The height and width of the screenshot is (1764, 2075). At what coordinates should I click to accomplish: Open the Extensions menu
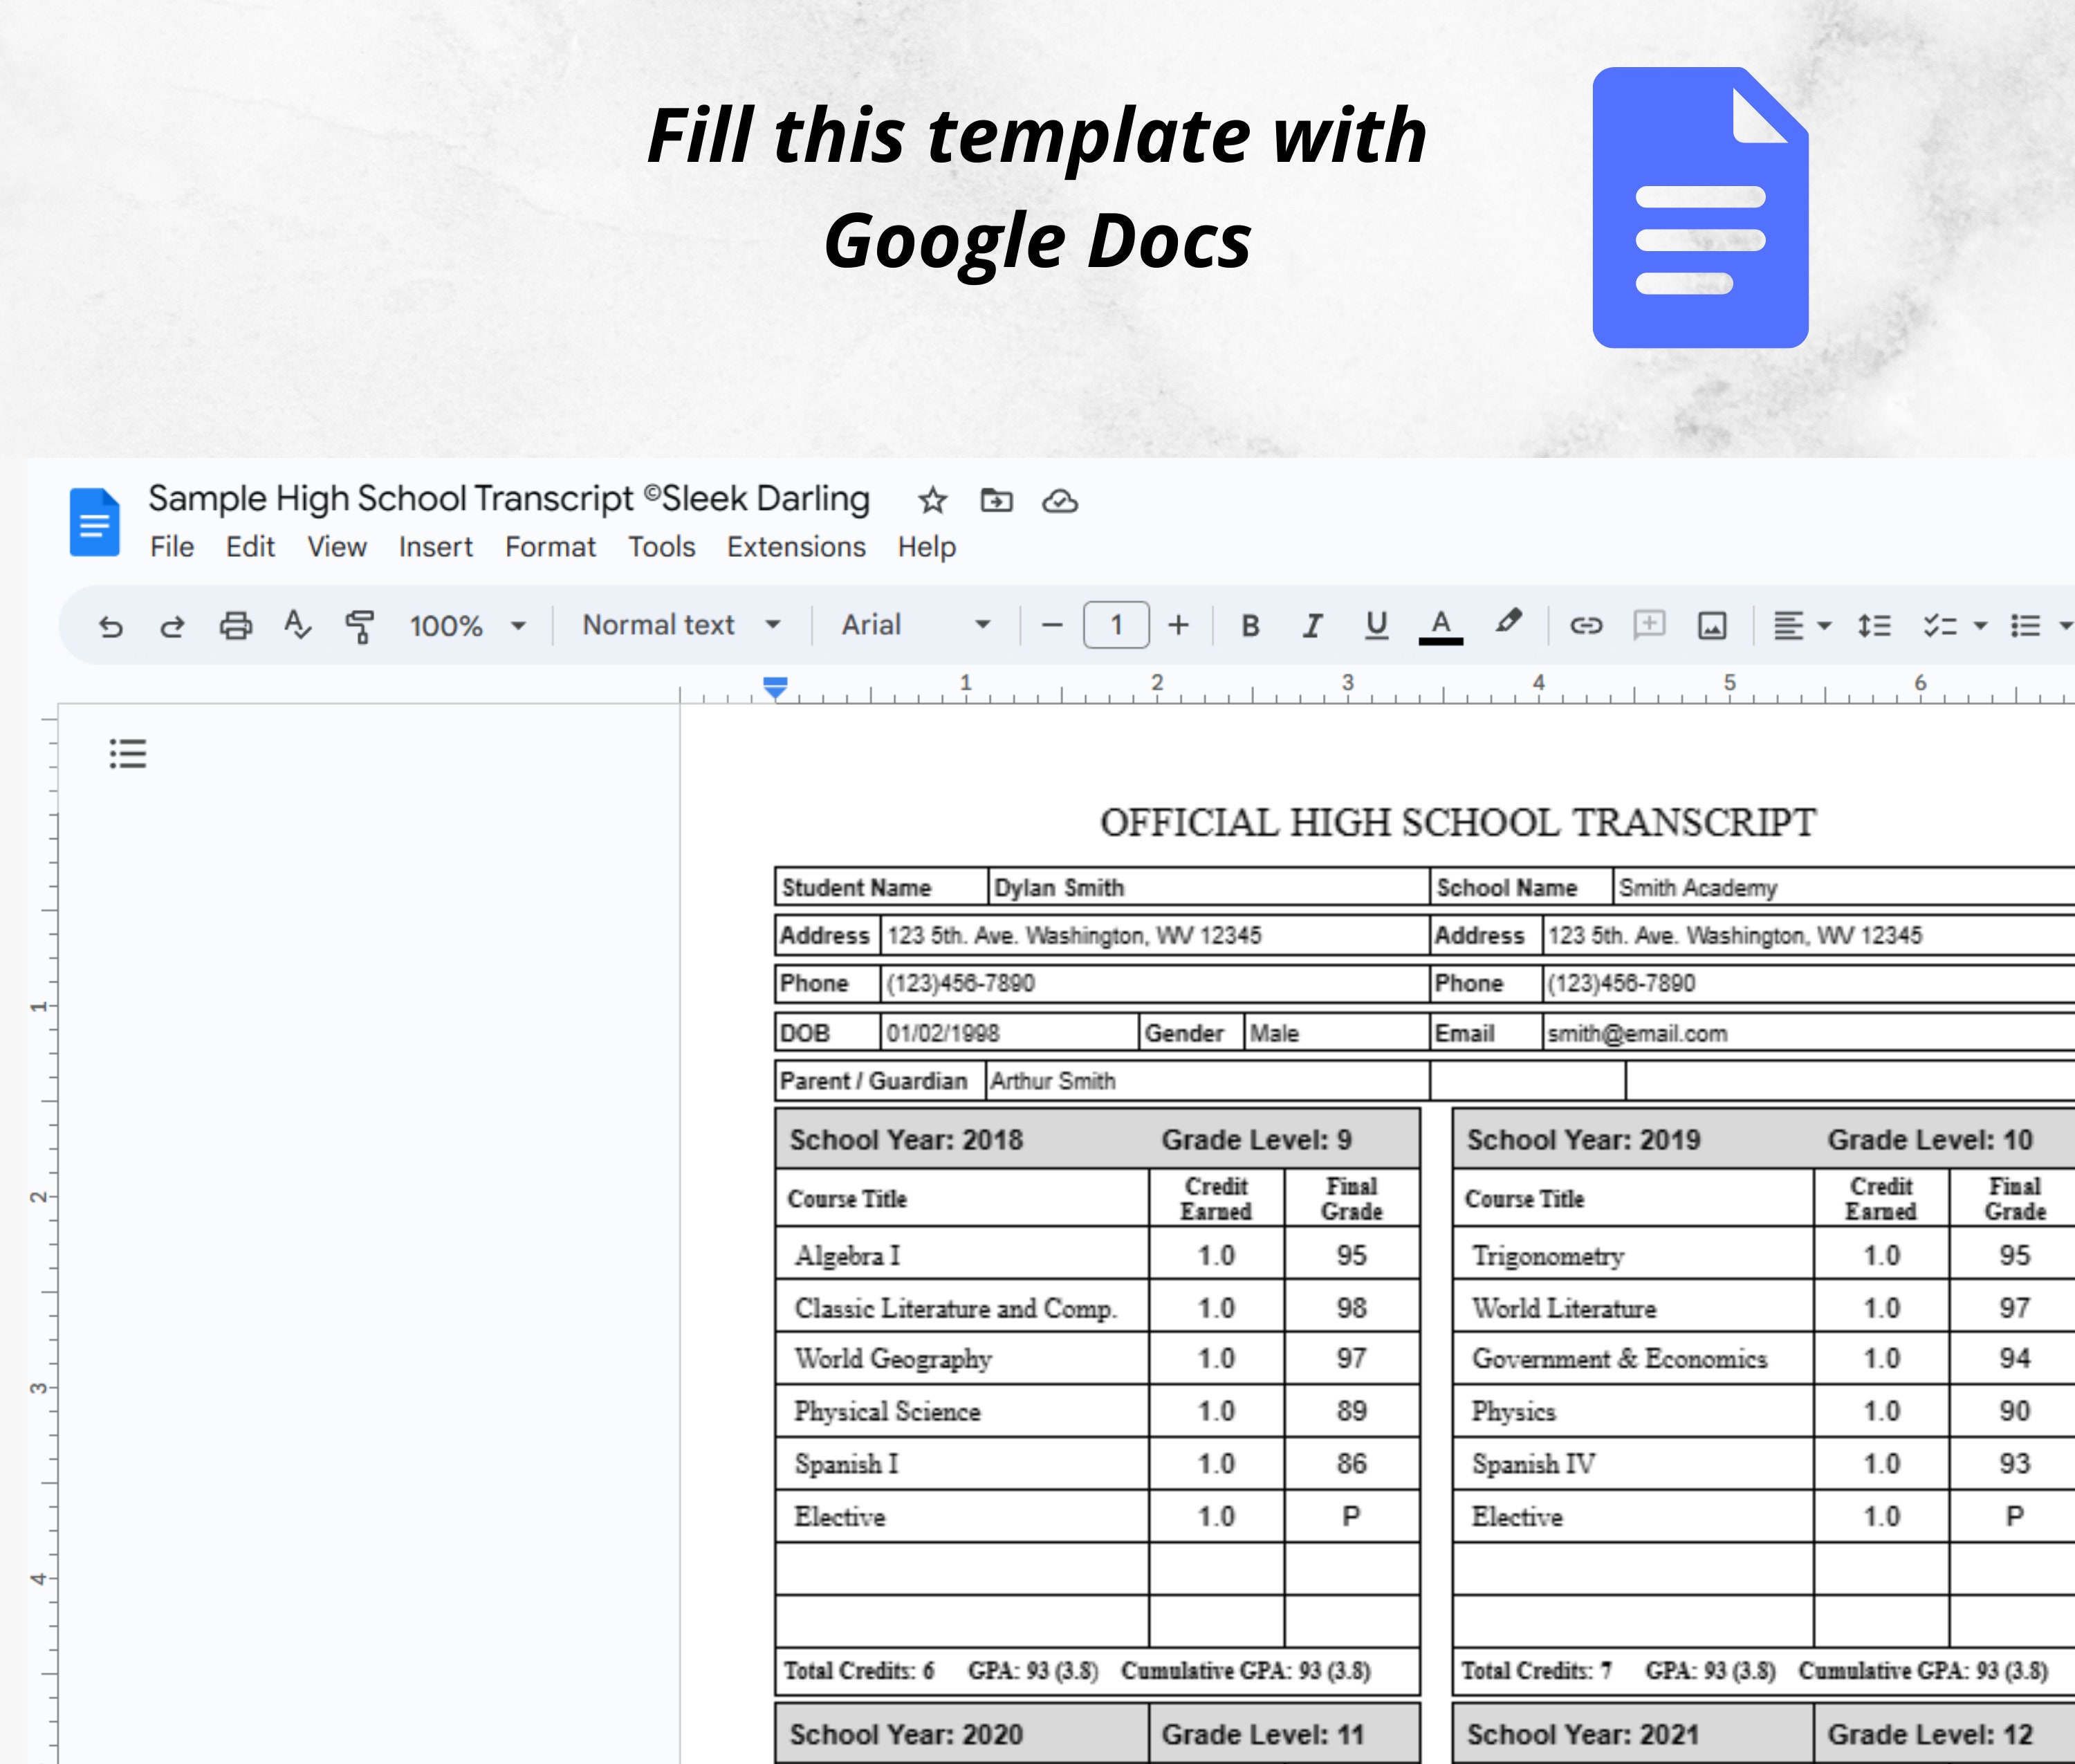[x=795, y=547]
